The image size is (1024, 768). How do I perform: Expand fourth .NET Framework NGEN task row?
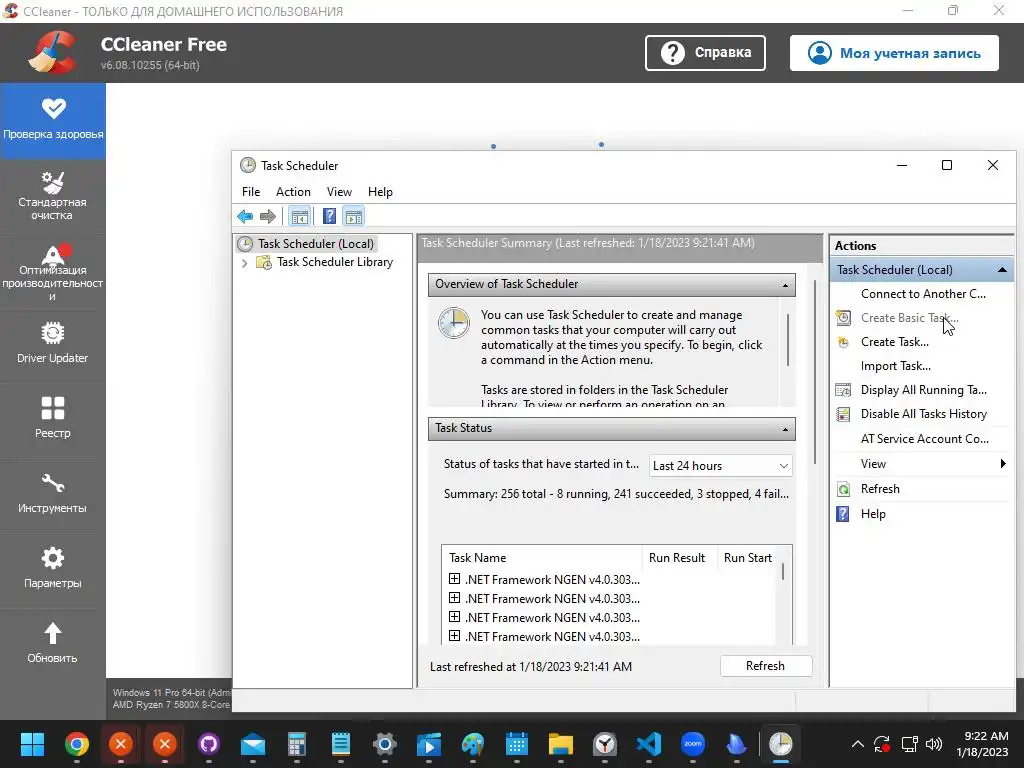click(x=455, y=635)
